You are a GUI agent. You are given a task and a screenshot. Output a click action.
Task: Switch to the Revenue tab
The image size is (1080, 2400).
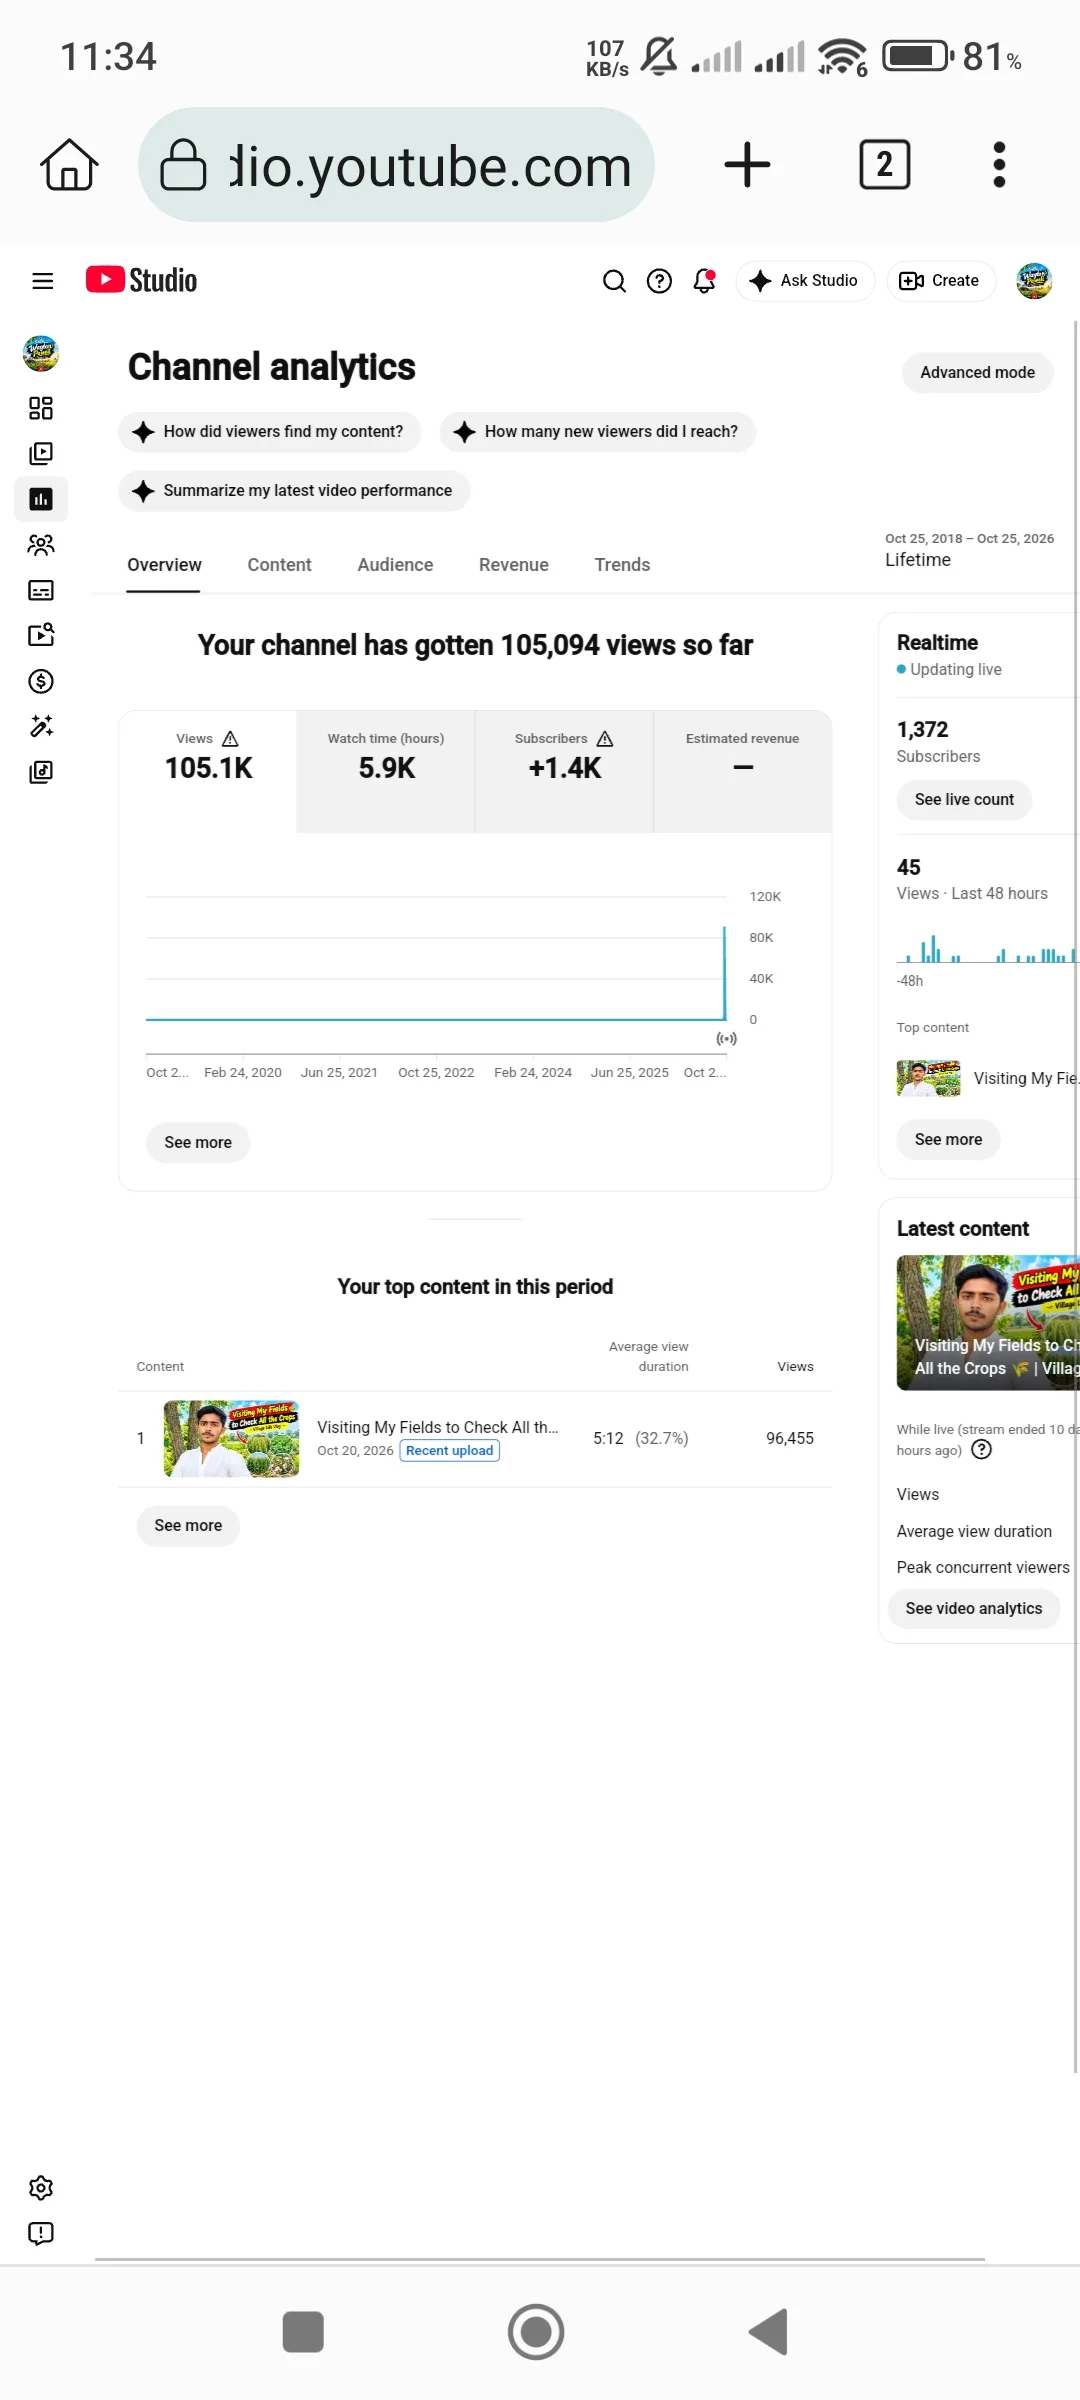click(513, 565)
